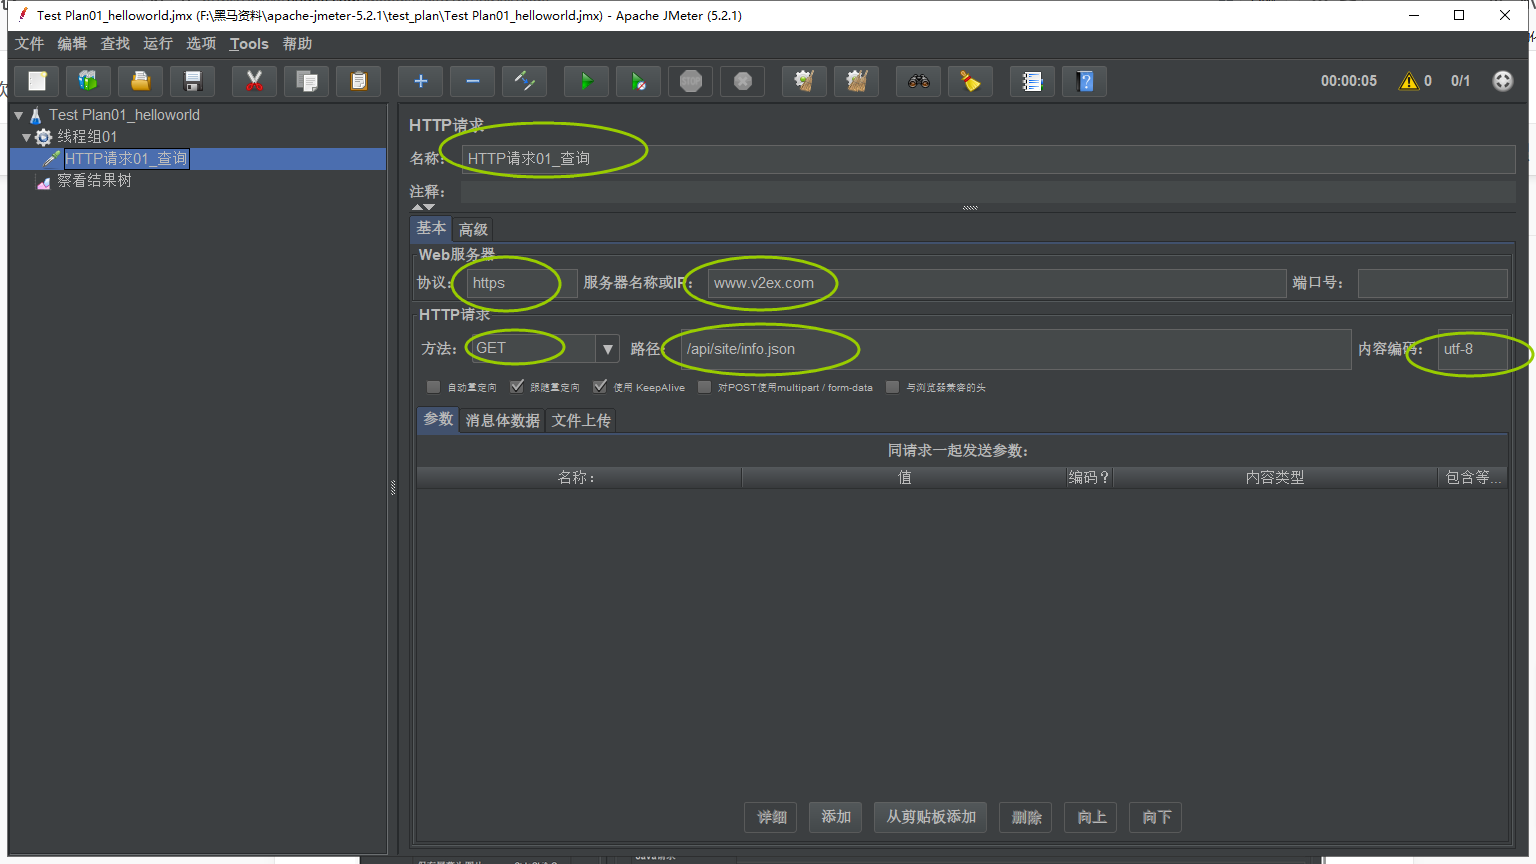Click the 添加 button
The width and height of the screenshot is (1536, 864).
(836, 817)
